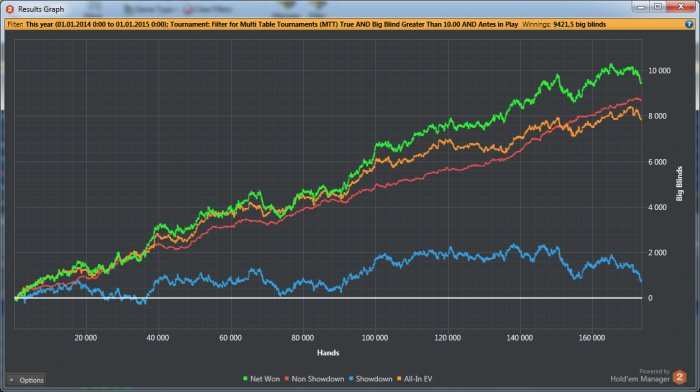The image size is (700, 392).
Task: Click the Hold'em Manager 2 logo icon
Action: 679,377
